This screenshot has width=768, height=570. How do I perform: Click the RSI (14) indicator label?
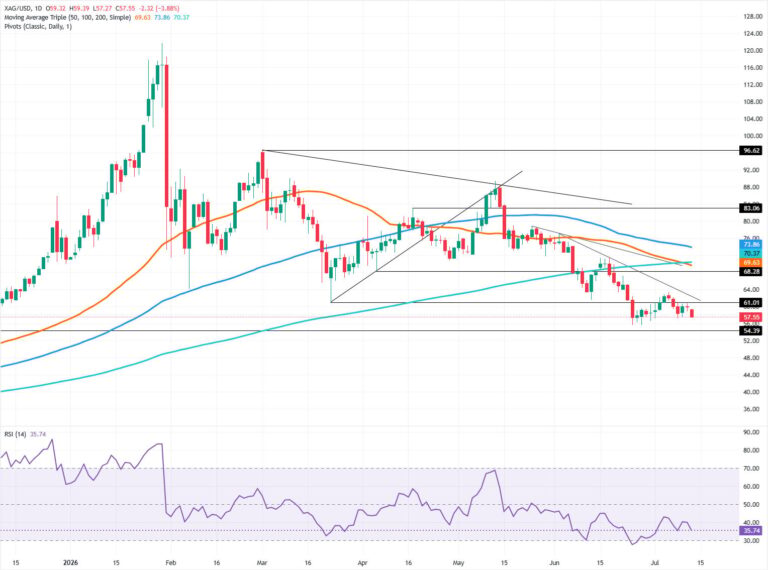(x=15, y=434)
